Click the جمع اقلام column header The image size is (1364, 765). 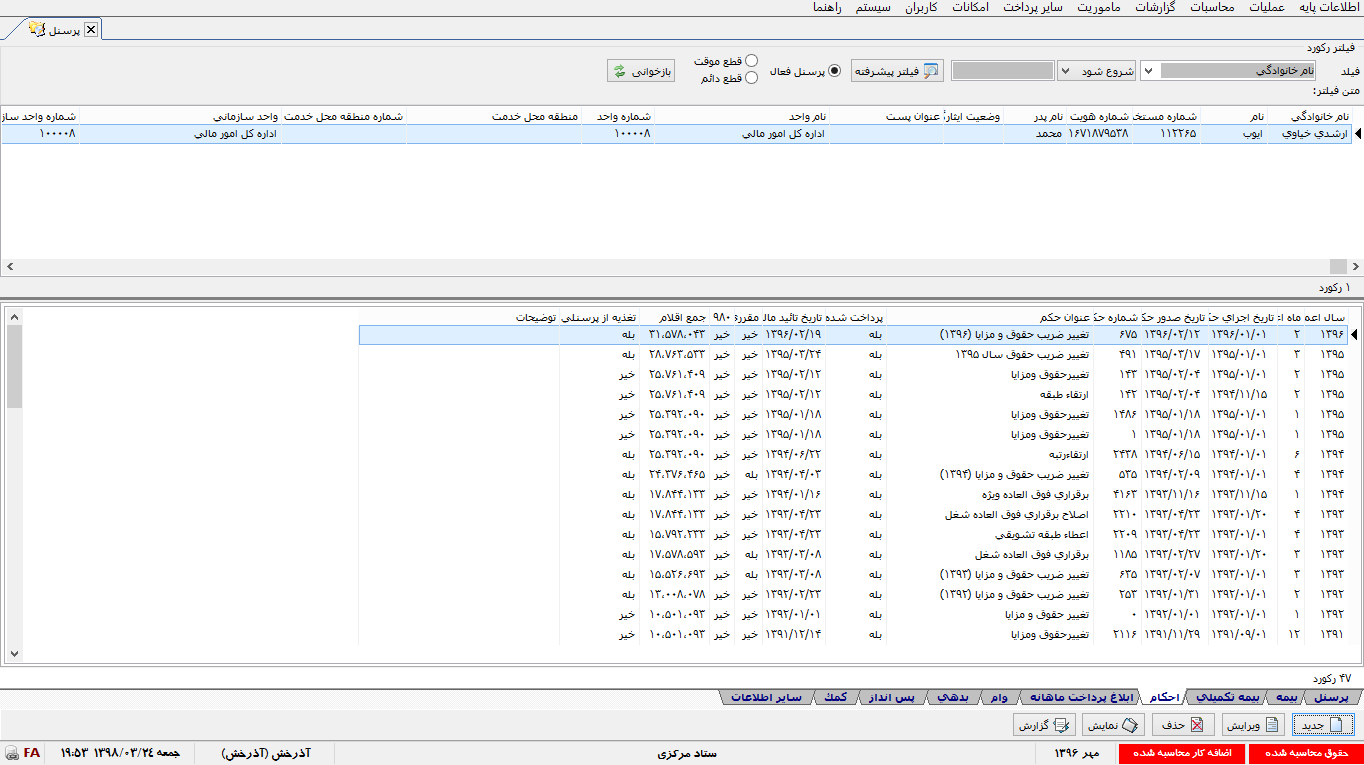(676, 317)
